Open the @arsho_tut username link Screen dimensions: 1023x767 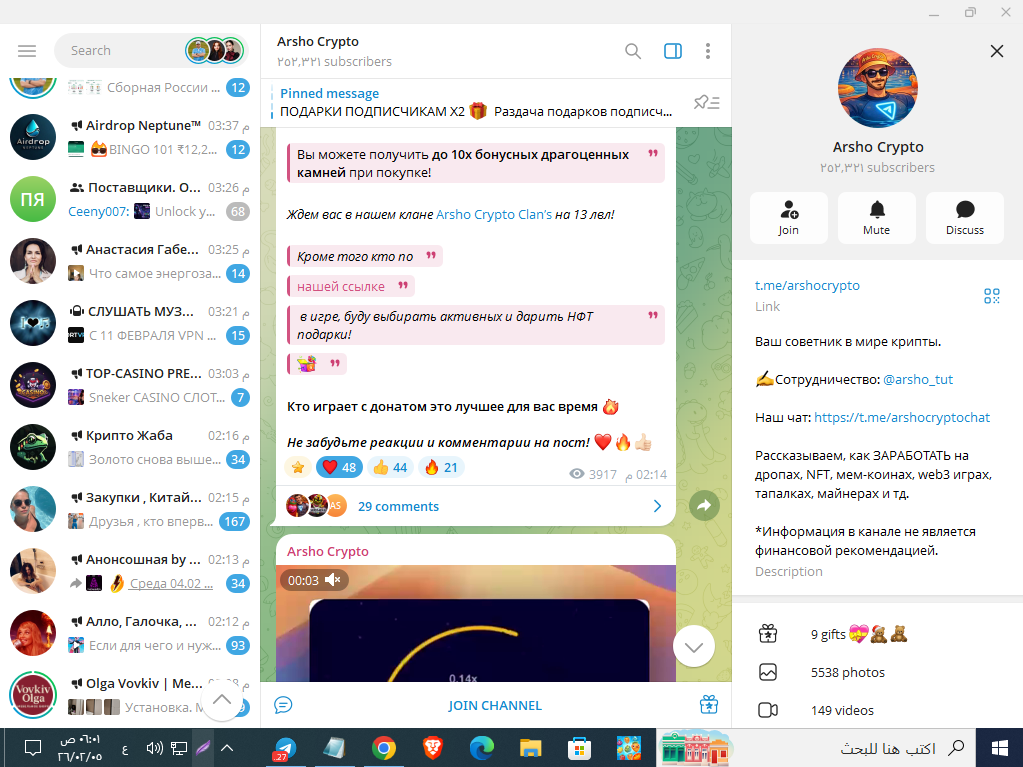(x=918, y=379)
